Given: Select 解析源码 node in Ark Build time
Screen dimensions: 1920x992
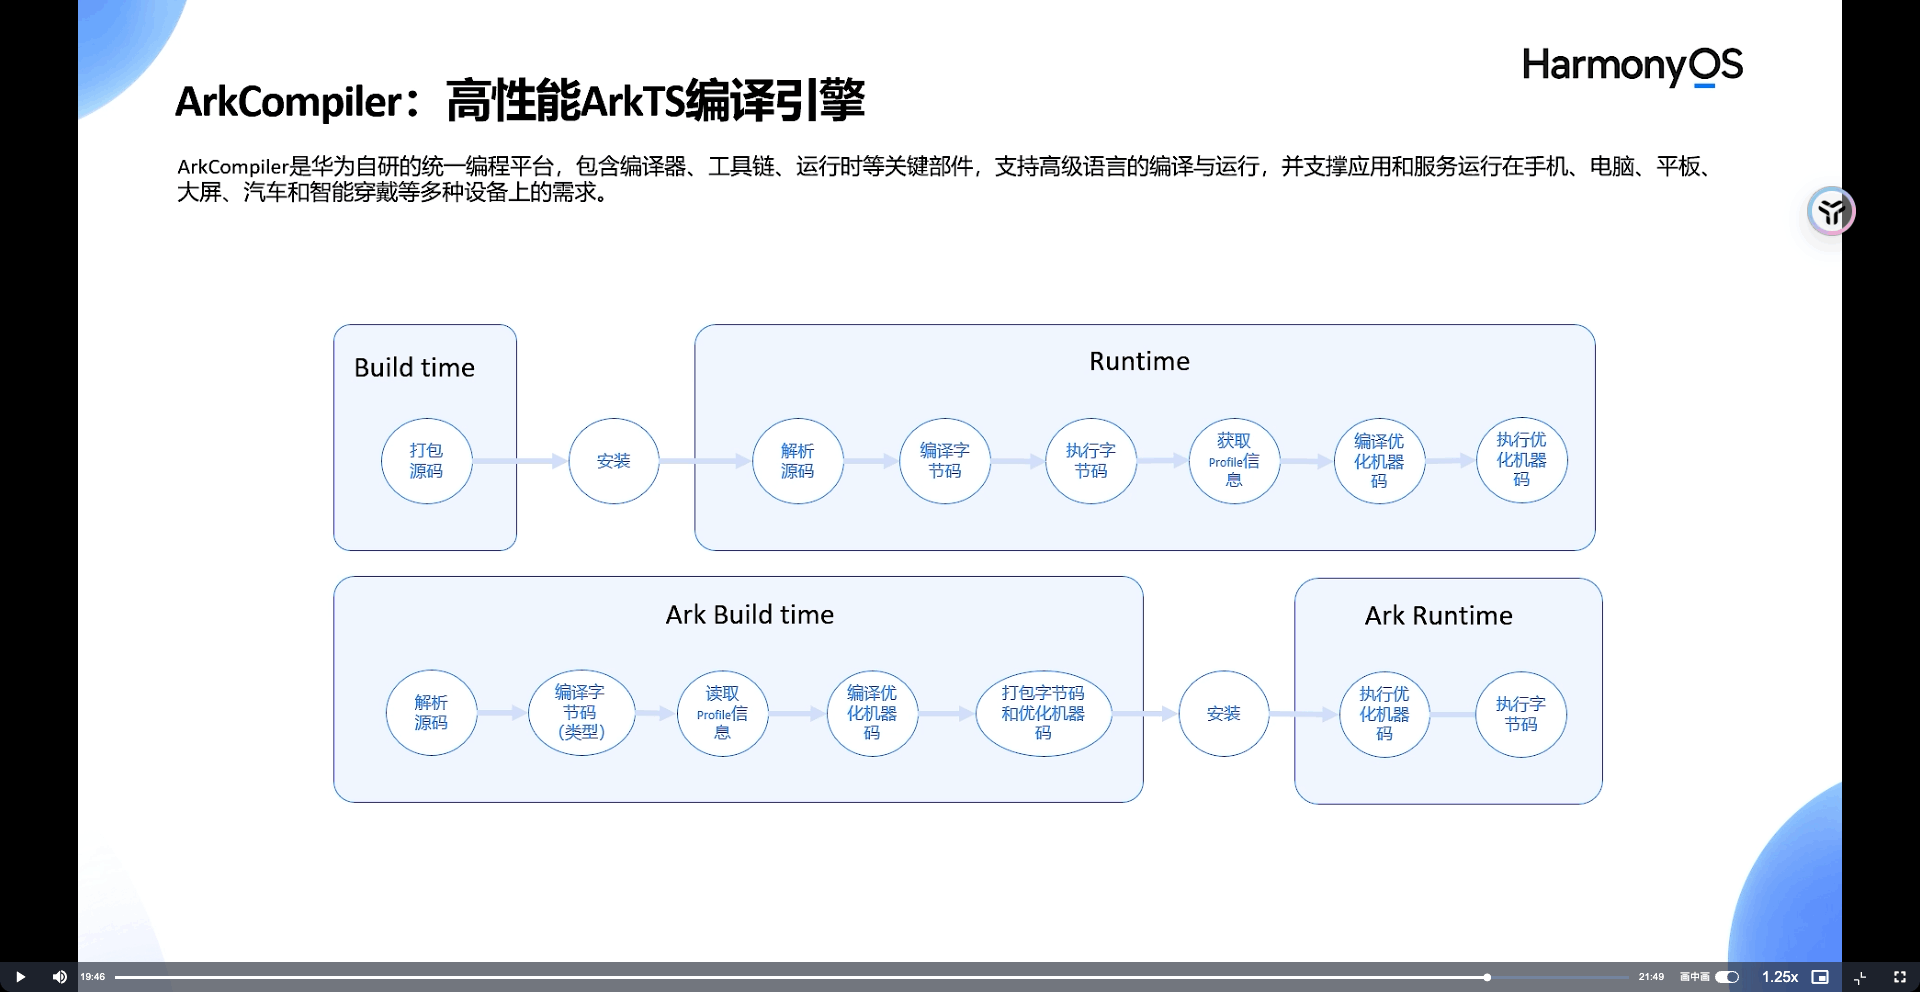Looking at the screenshot, I should click(x=431, y=713).
